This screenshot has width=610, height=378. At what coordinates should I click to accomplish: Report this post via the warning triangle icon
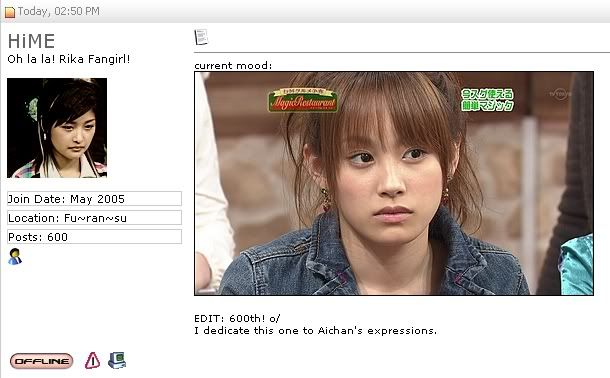[x=92, y=360]
